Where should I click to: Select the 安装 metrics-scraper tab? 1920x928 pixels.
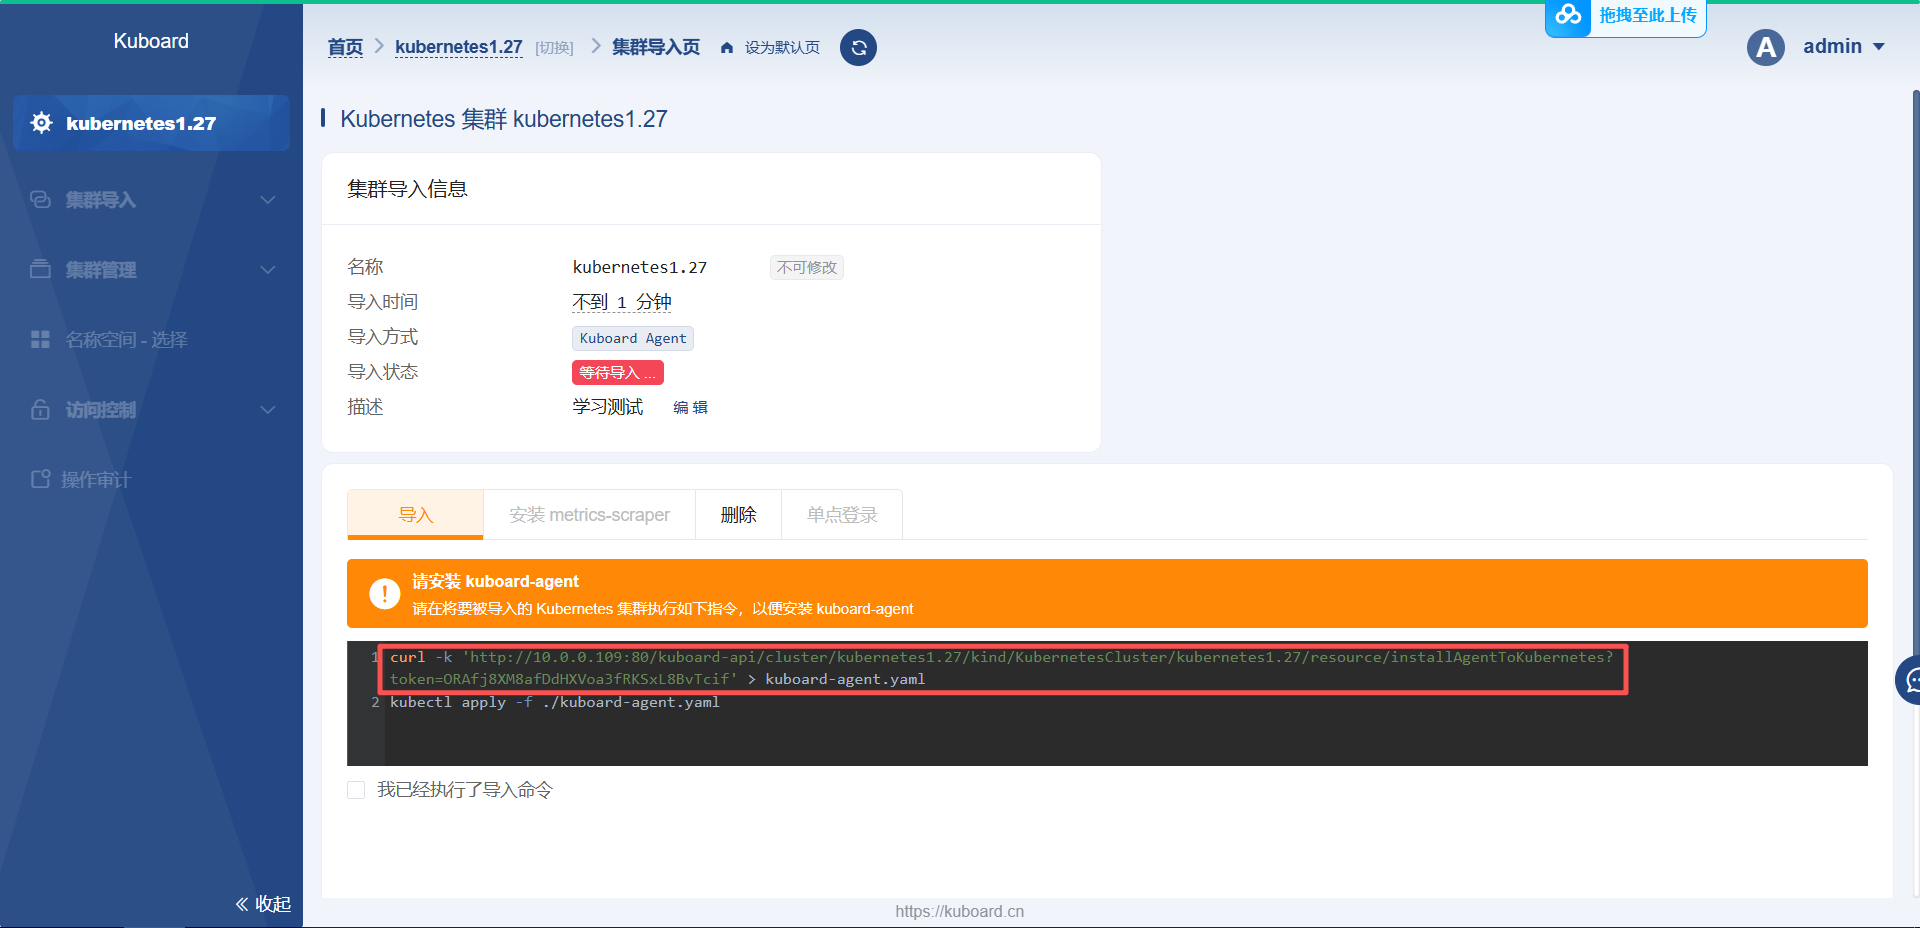pos(589,514)
